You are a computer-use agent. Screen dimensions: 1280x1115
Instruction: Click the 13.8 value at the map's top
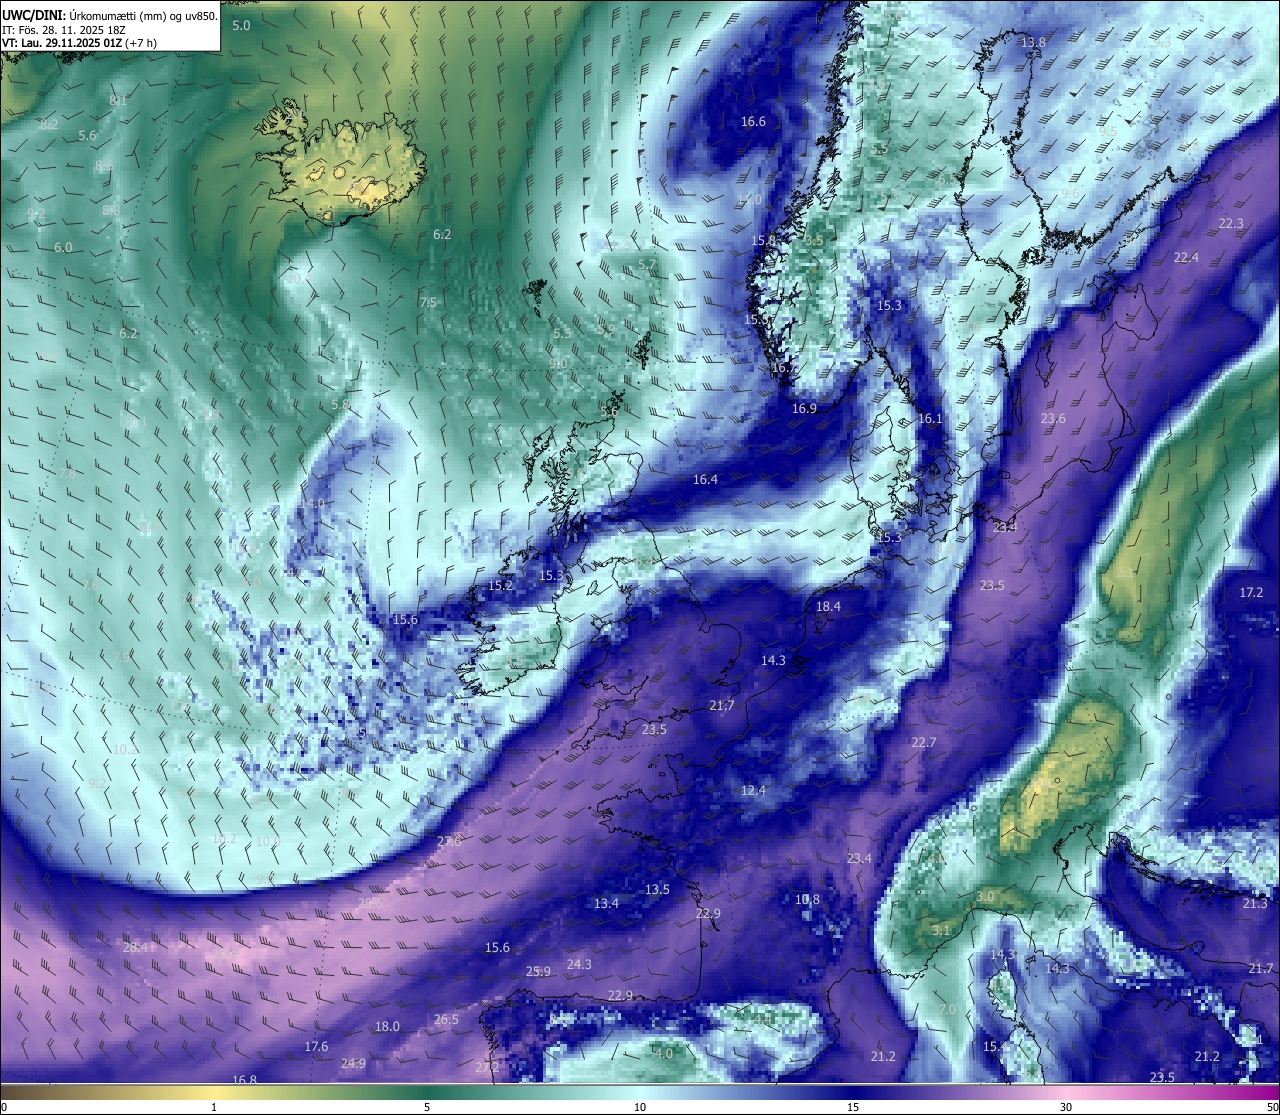click(x=1033, y=42)
